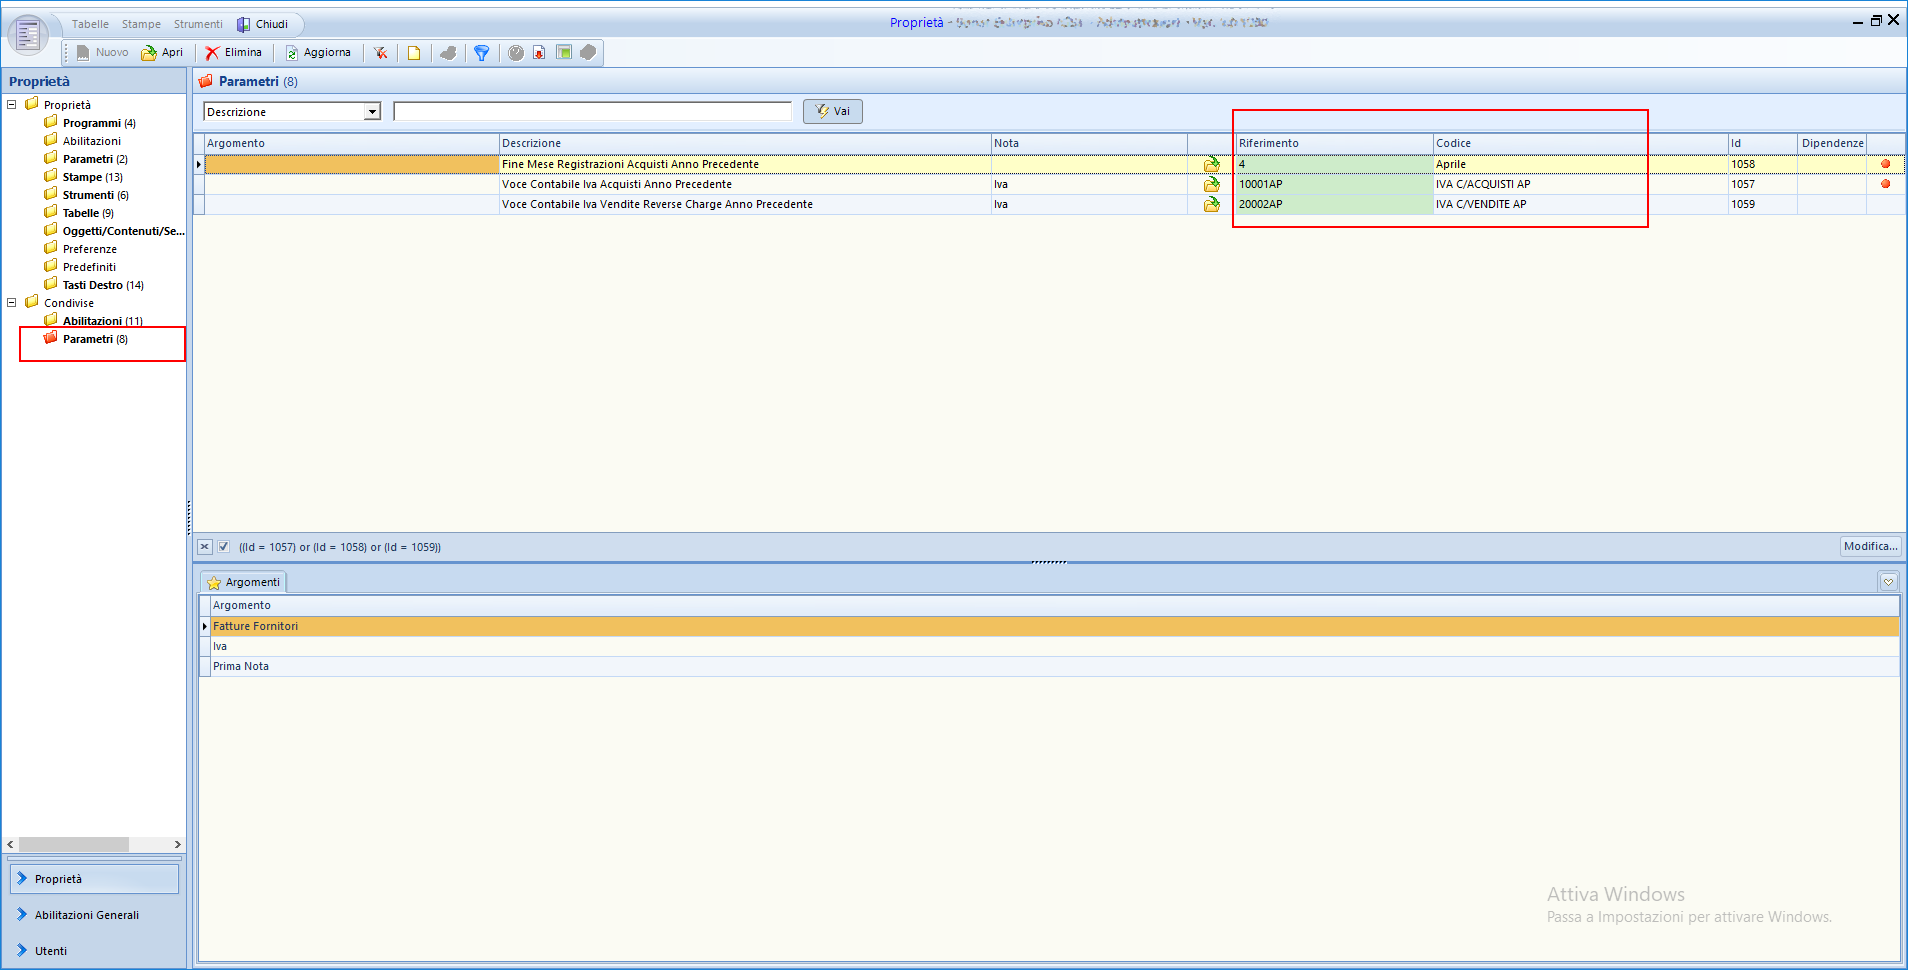Click the blank yellow page toolbar icon
Image resolution: width=1908 pixels, height=970 pixels.
coord(414,53)
